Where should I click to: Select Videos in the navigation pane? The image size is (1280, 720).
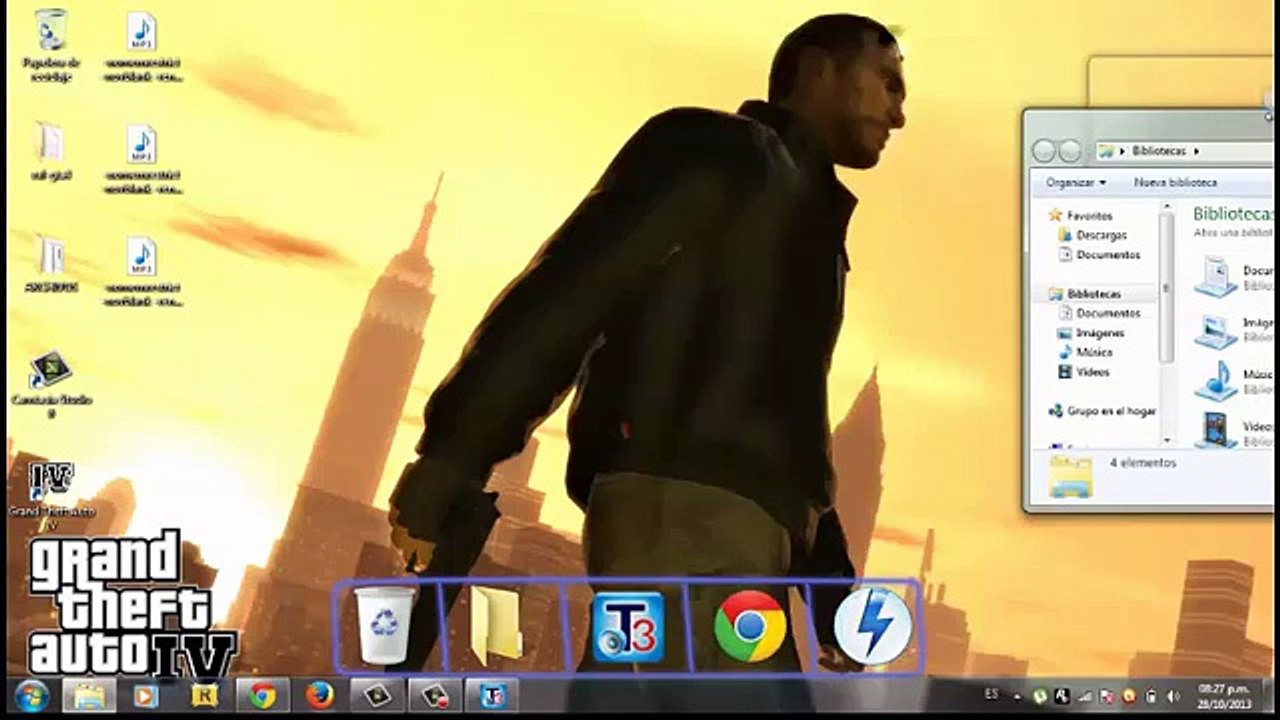1084,372
